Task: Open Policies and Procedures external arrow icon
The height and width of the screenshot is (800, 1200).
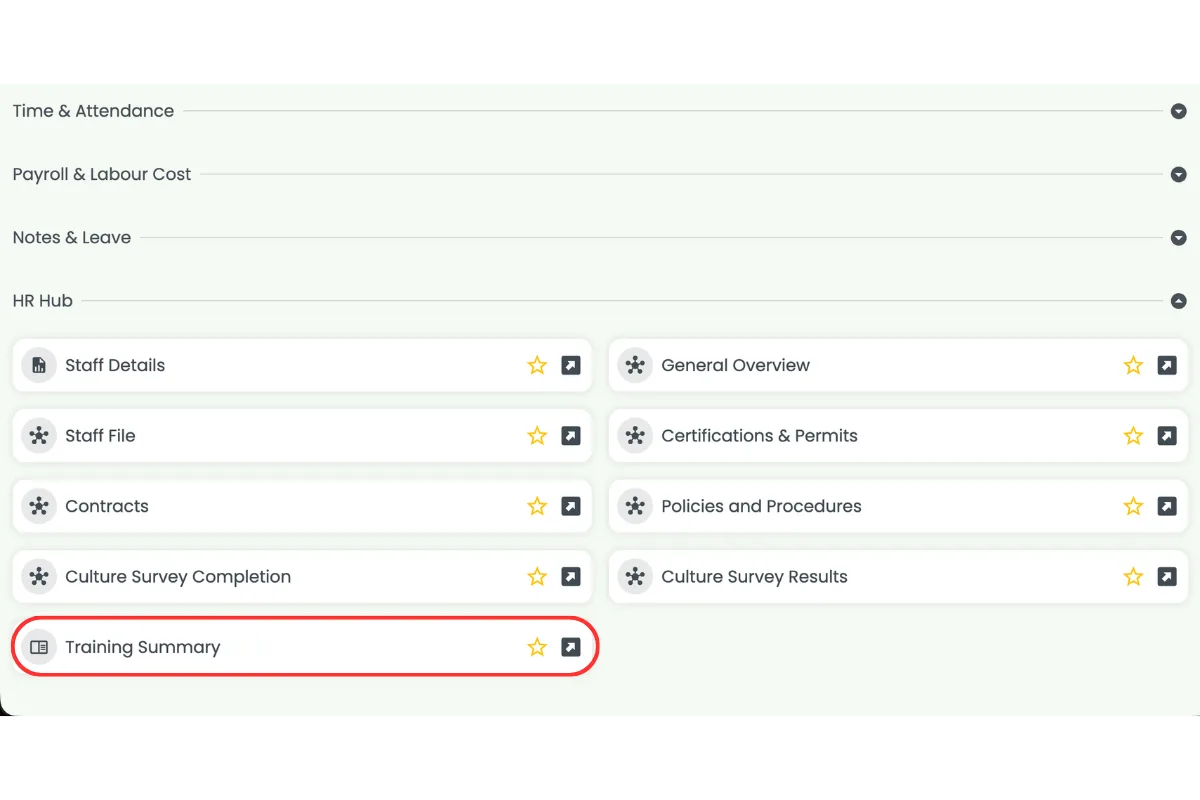Action: pyautogui.click(x=1167, y=506)
